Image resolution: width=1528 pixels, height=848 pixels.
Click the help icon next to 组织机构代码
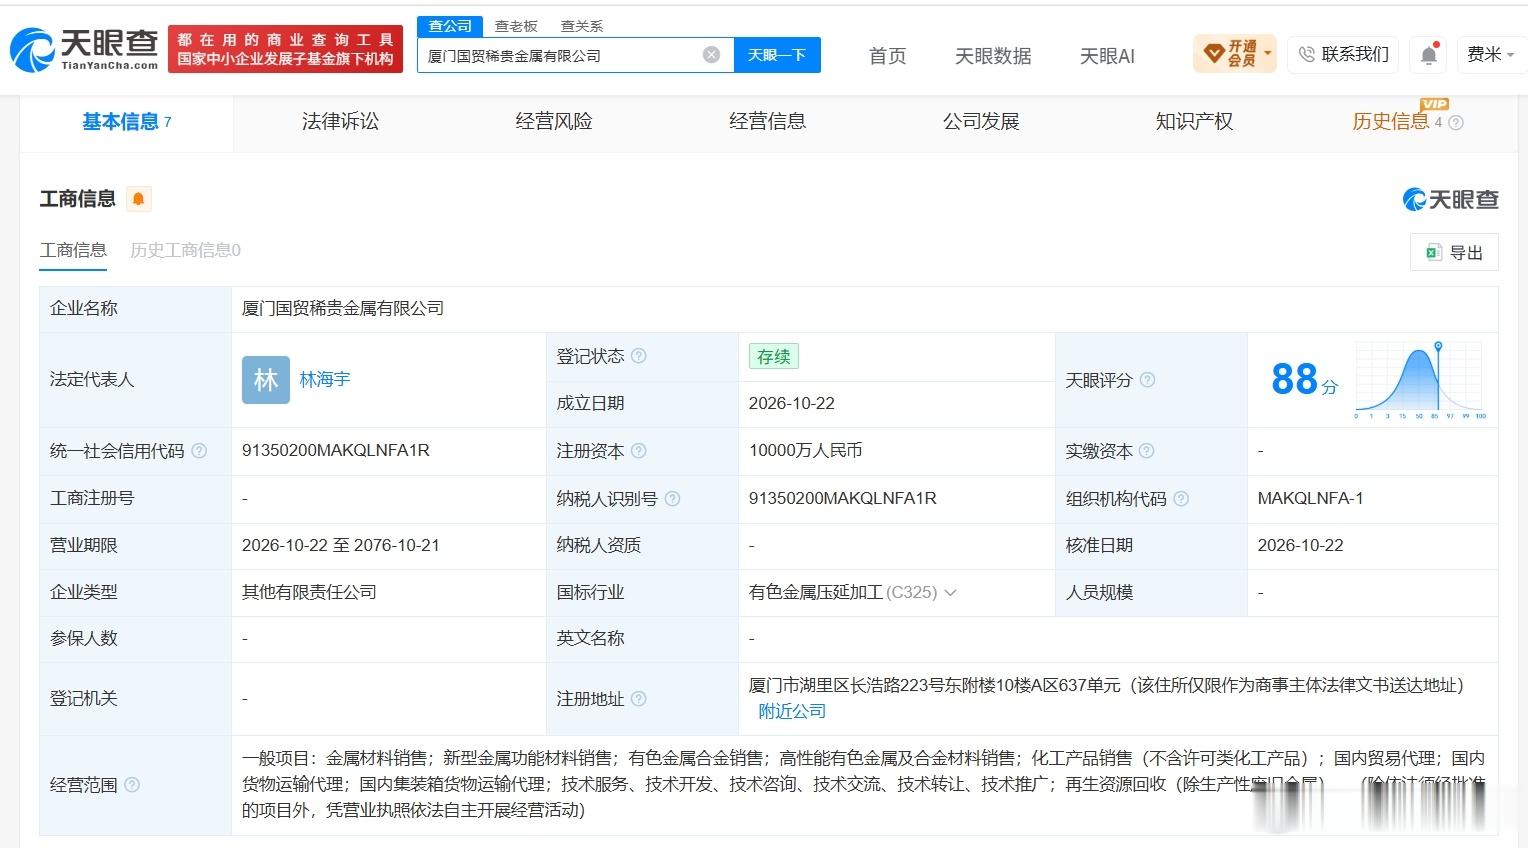(1181, 498)
